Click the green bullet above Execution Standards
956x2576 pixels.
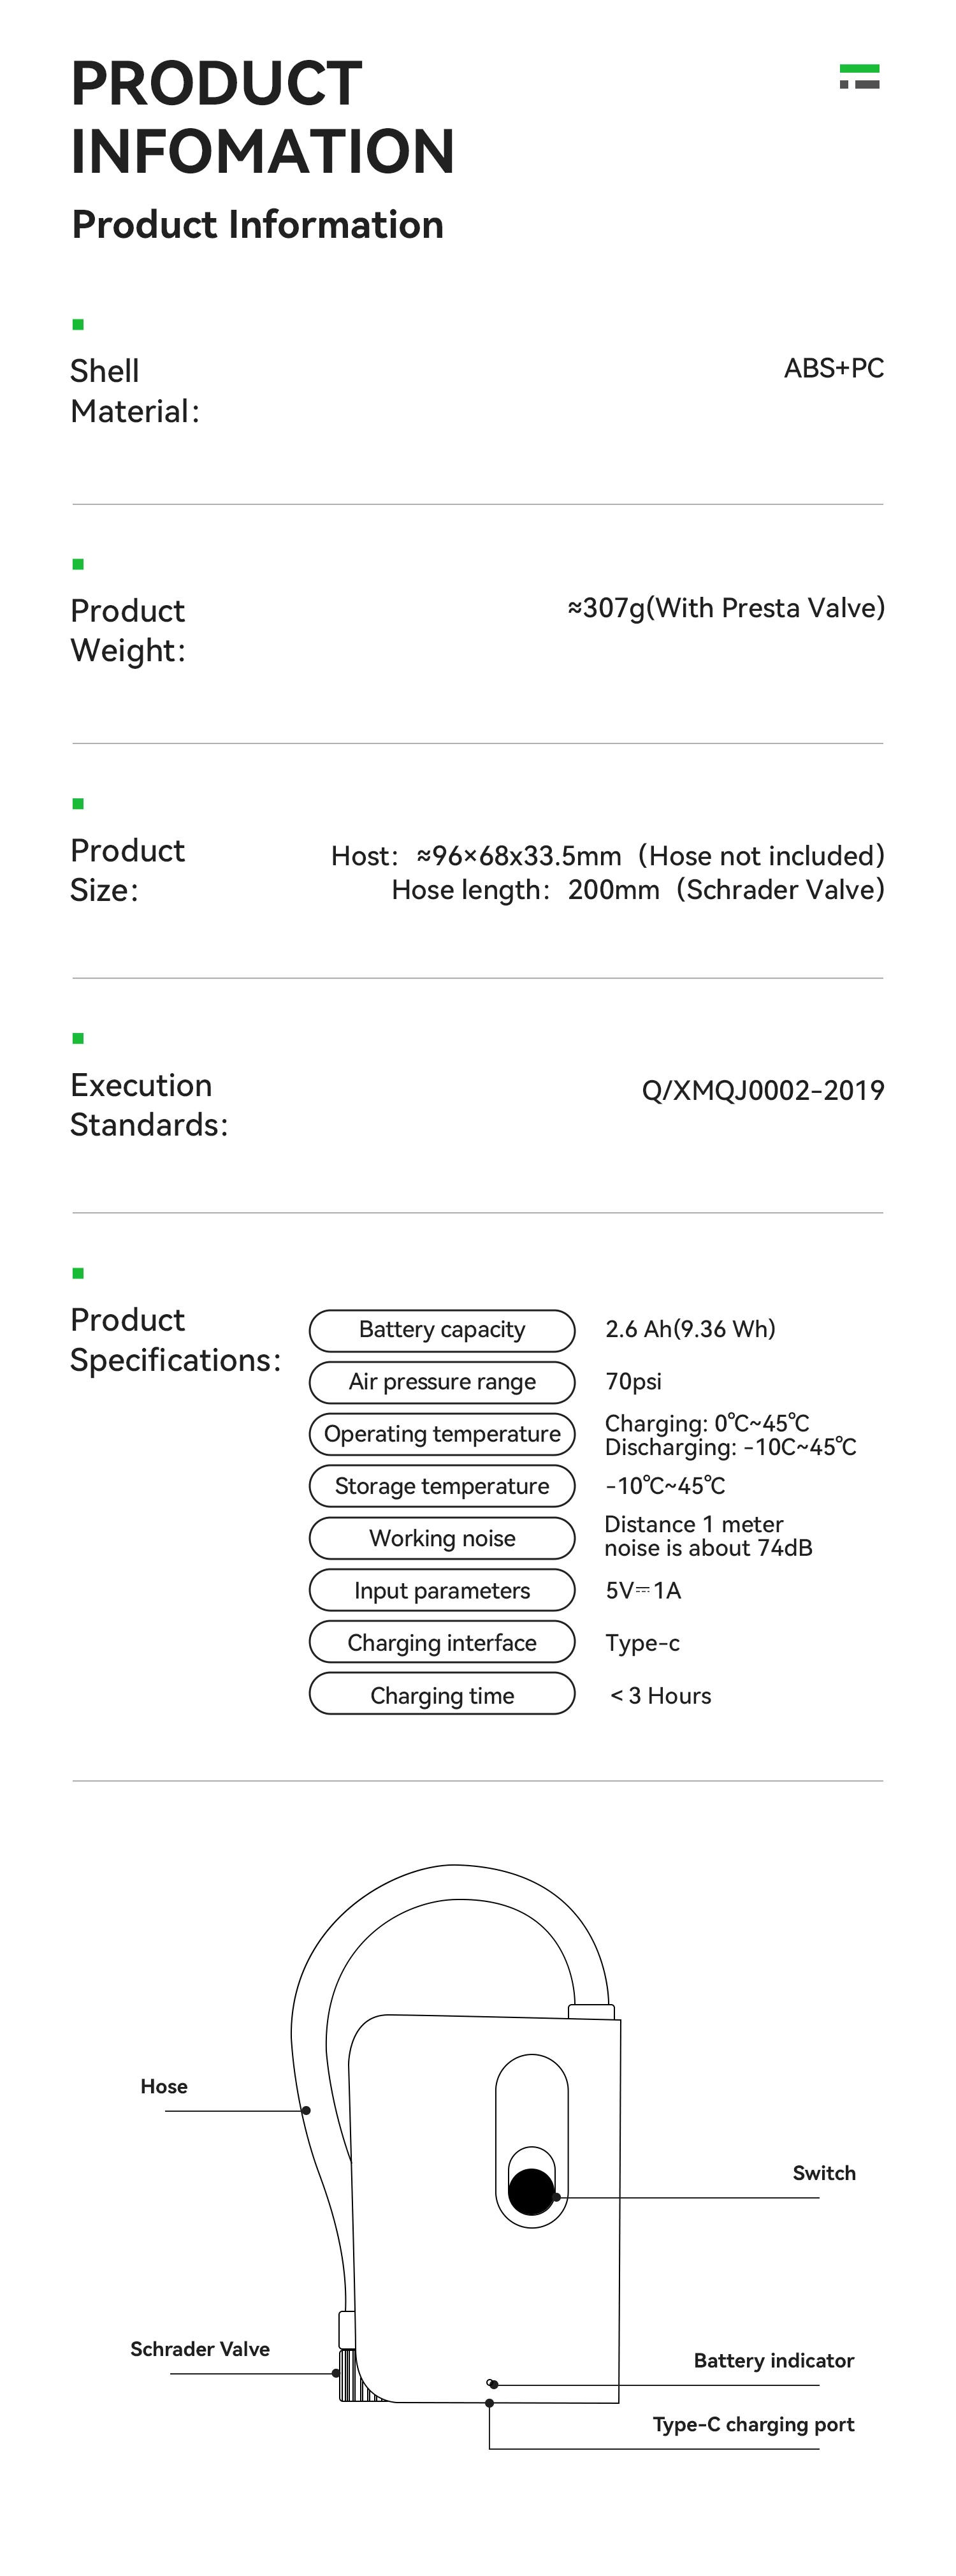pyautogui.click(x=78, y=1038)
